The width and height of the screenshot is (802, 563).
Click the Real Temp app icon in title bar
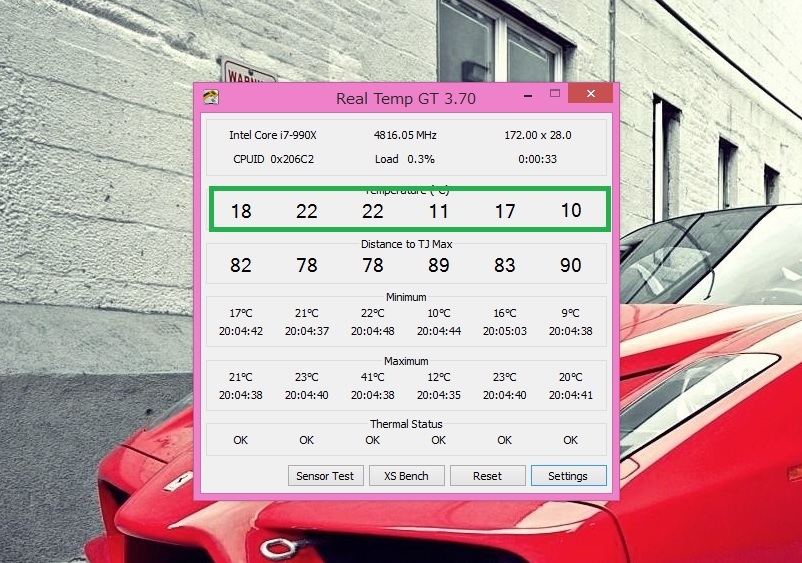coord(211,97)
